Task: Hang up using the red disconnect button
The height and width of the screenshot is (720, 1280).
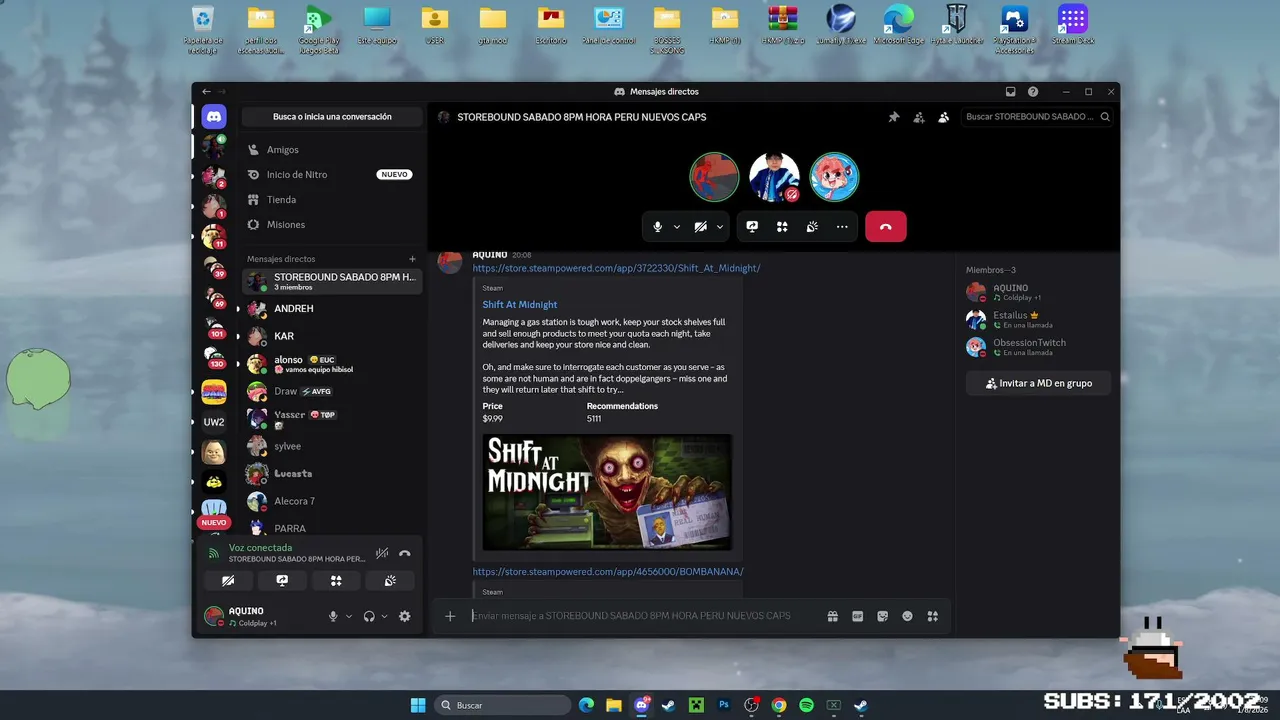Action: pos(886,227)
